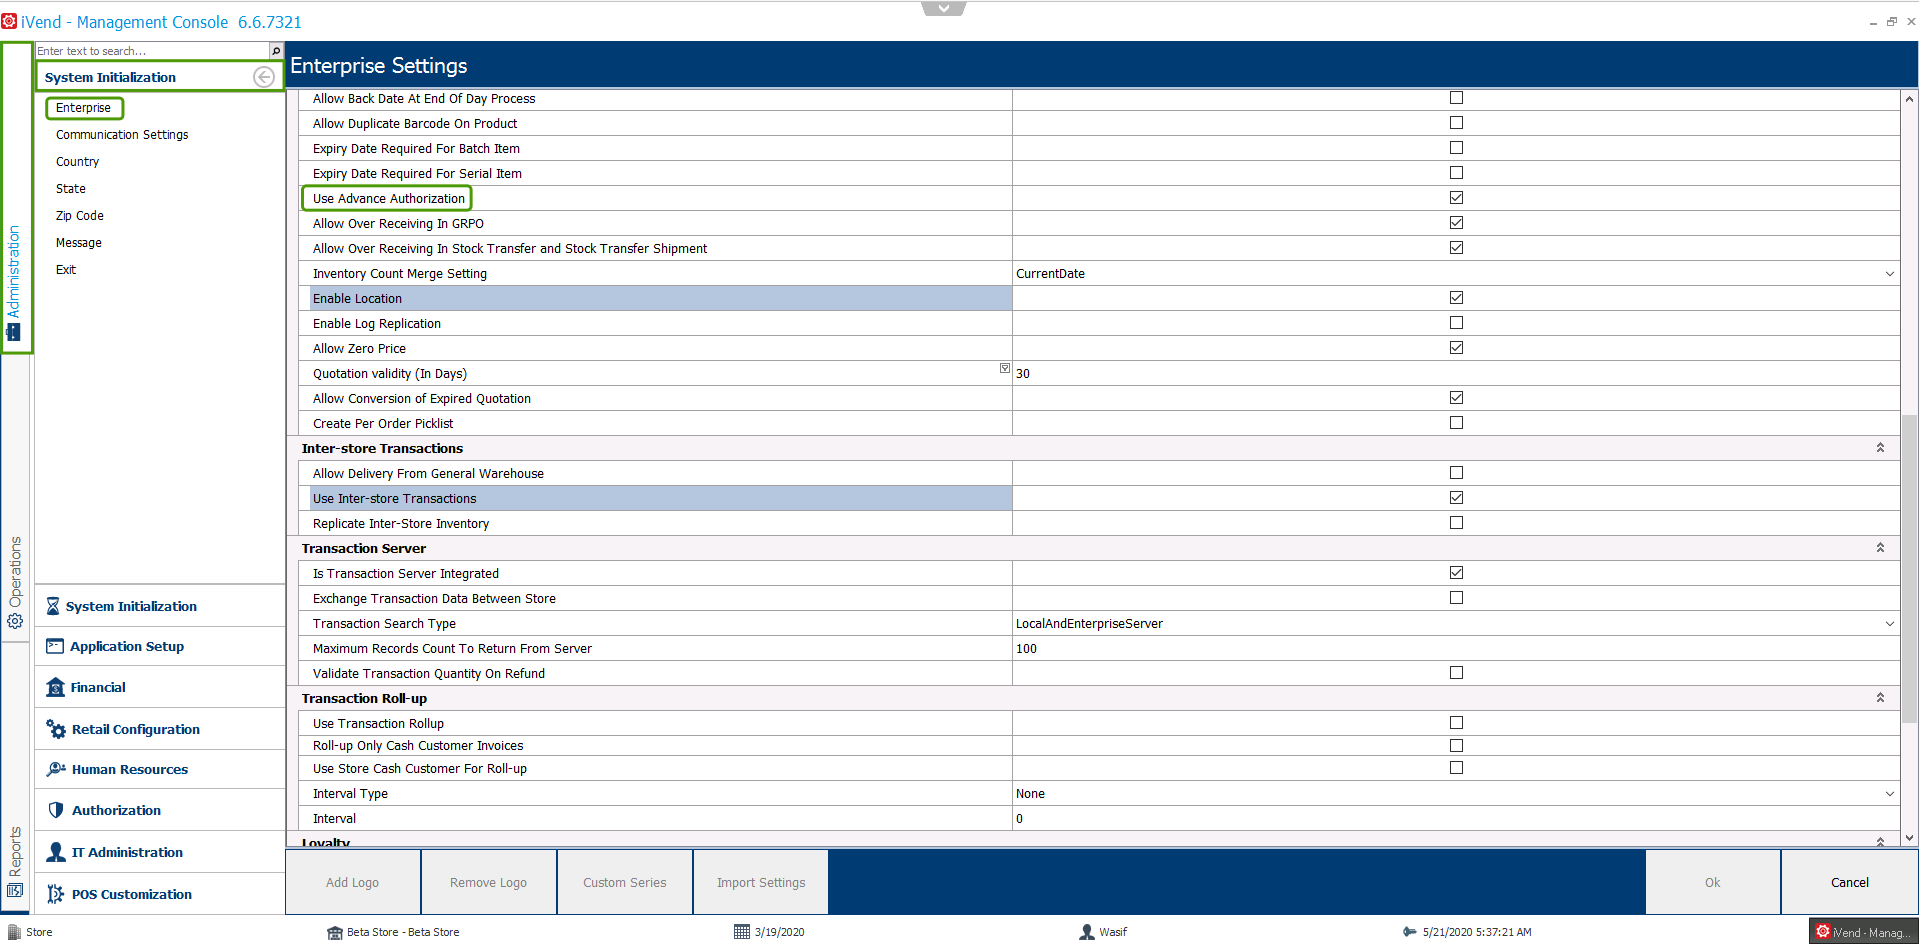Viewport: 1919px width, 944px height.
Task: Click the scroll down arrow of settings grid
Action: (x=1909, y=838)
